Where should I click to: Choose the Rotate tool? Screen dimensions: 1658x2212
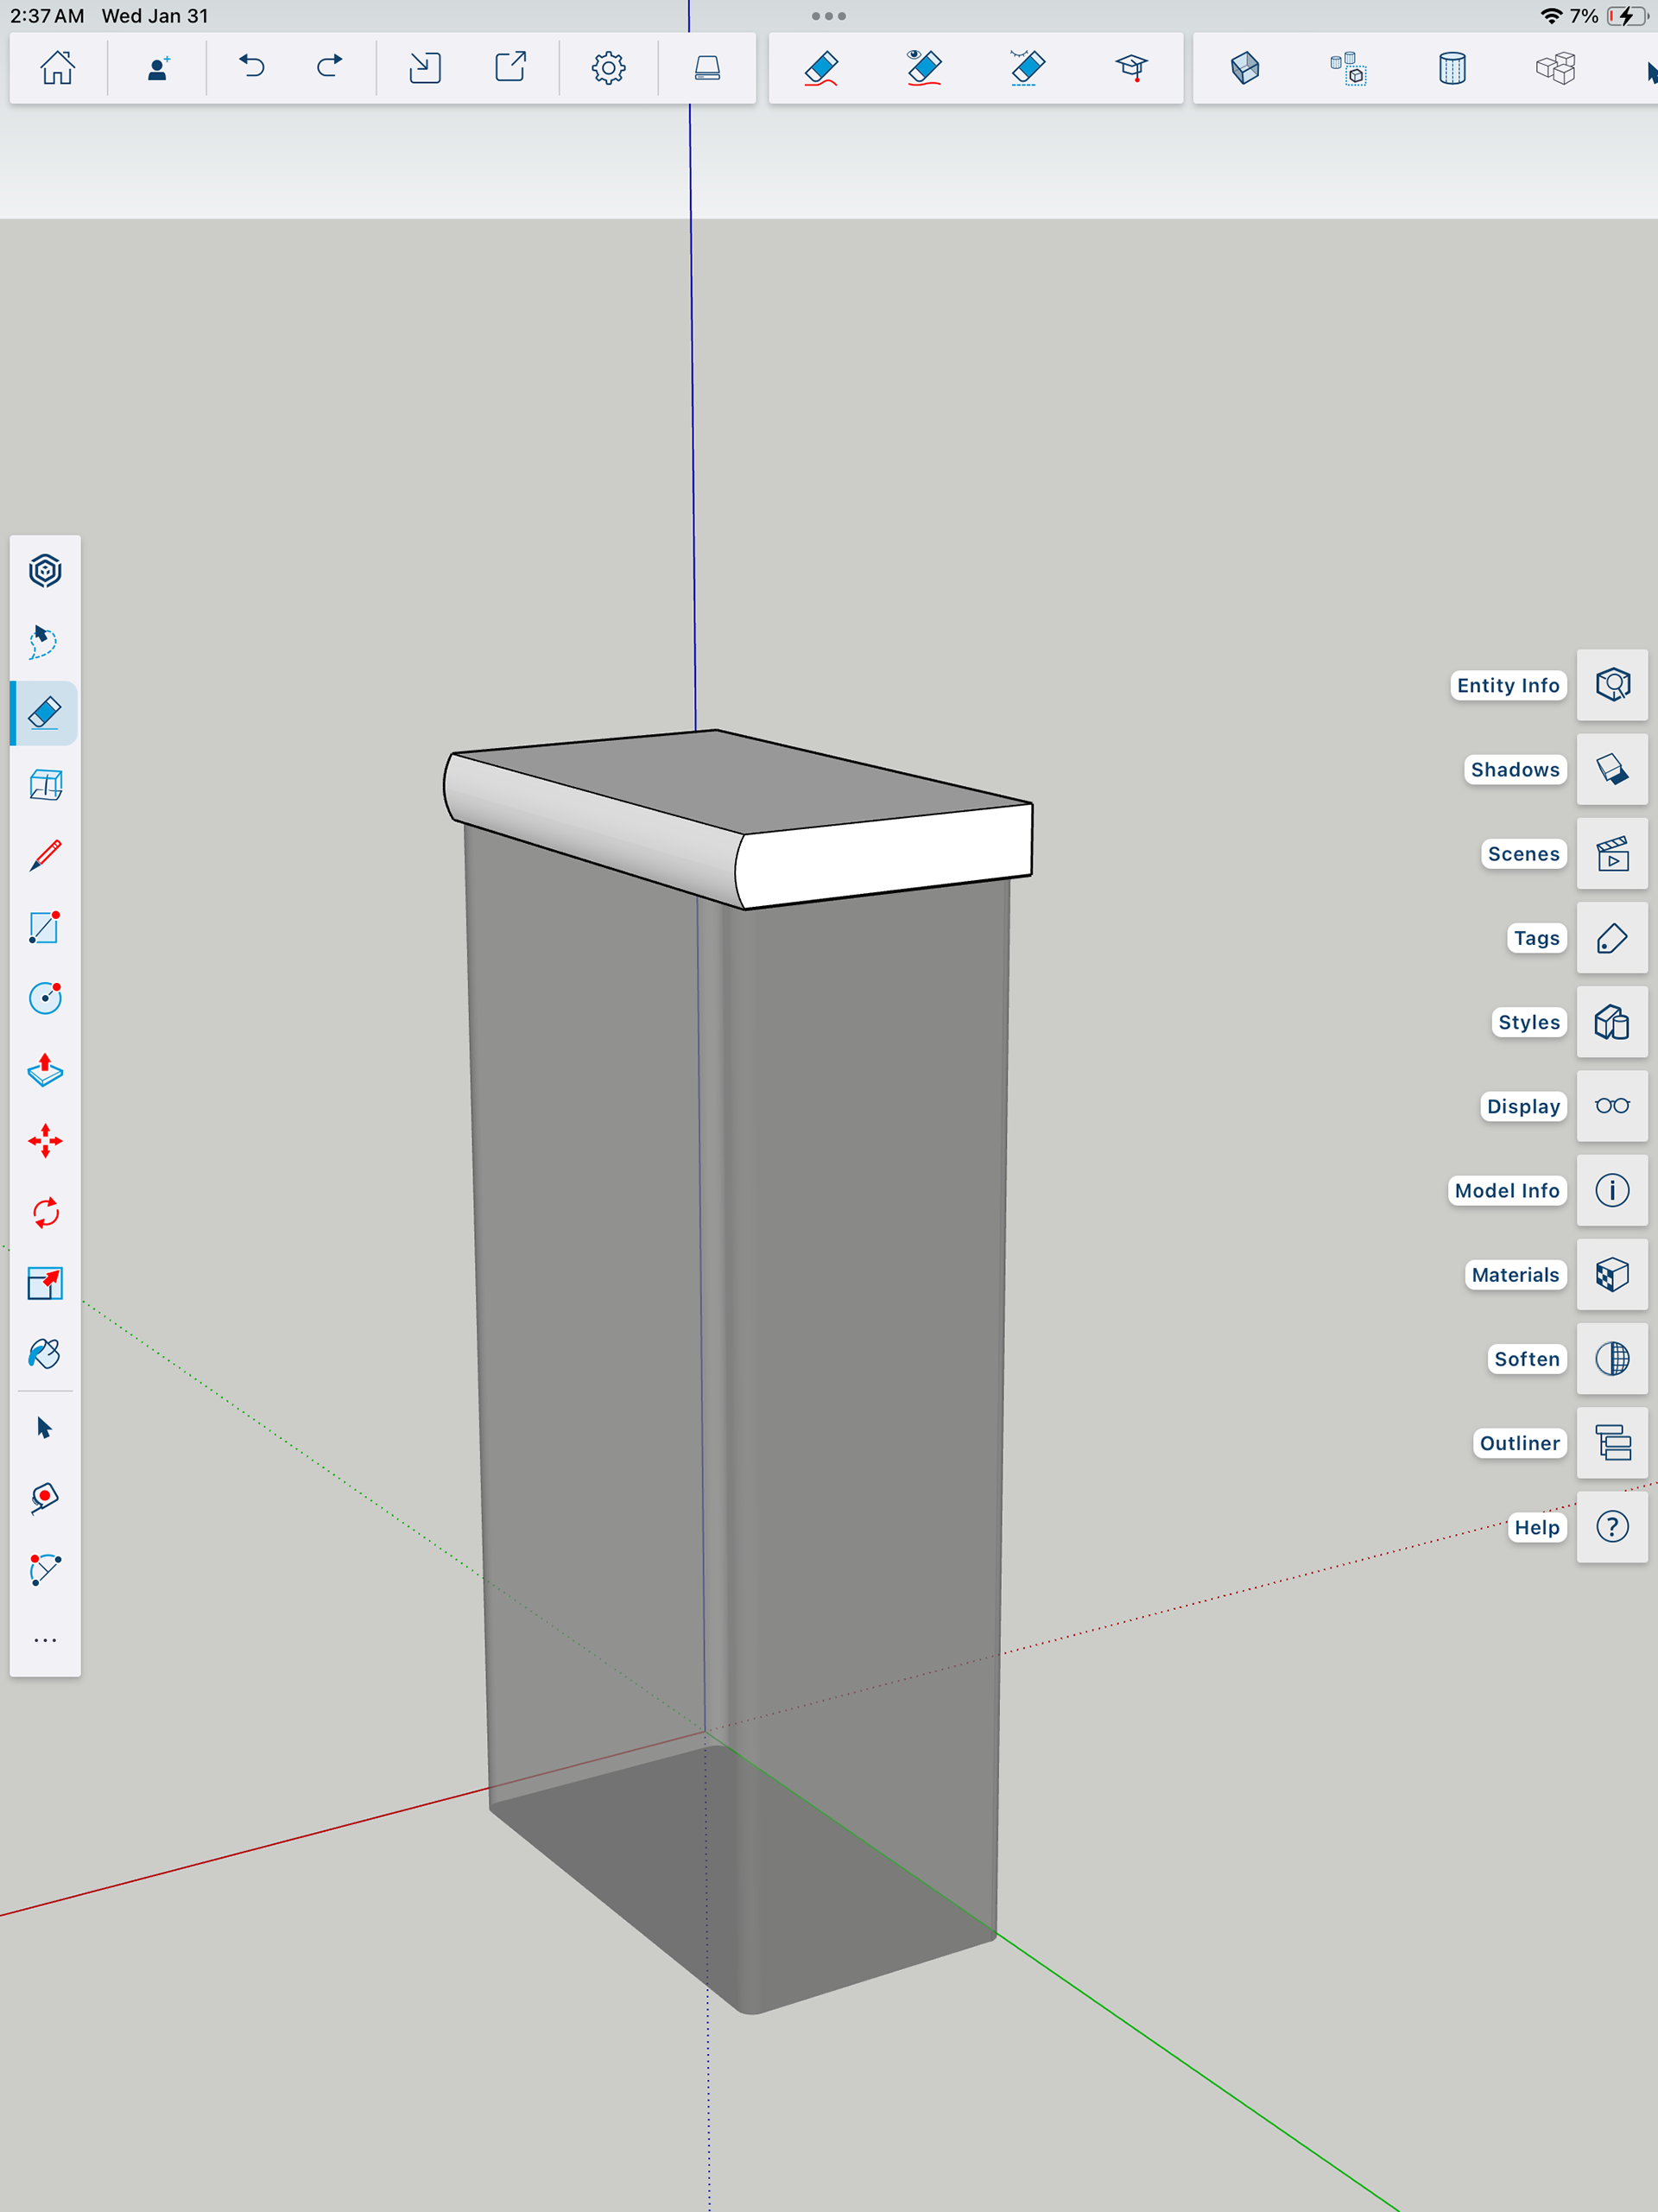(x=45, y=1213)
